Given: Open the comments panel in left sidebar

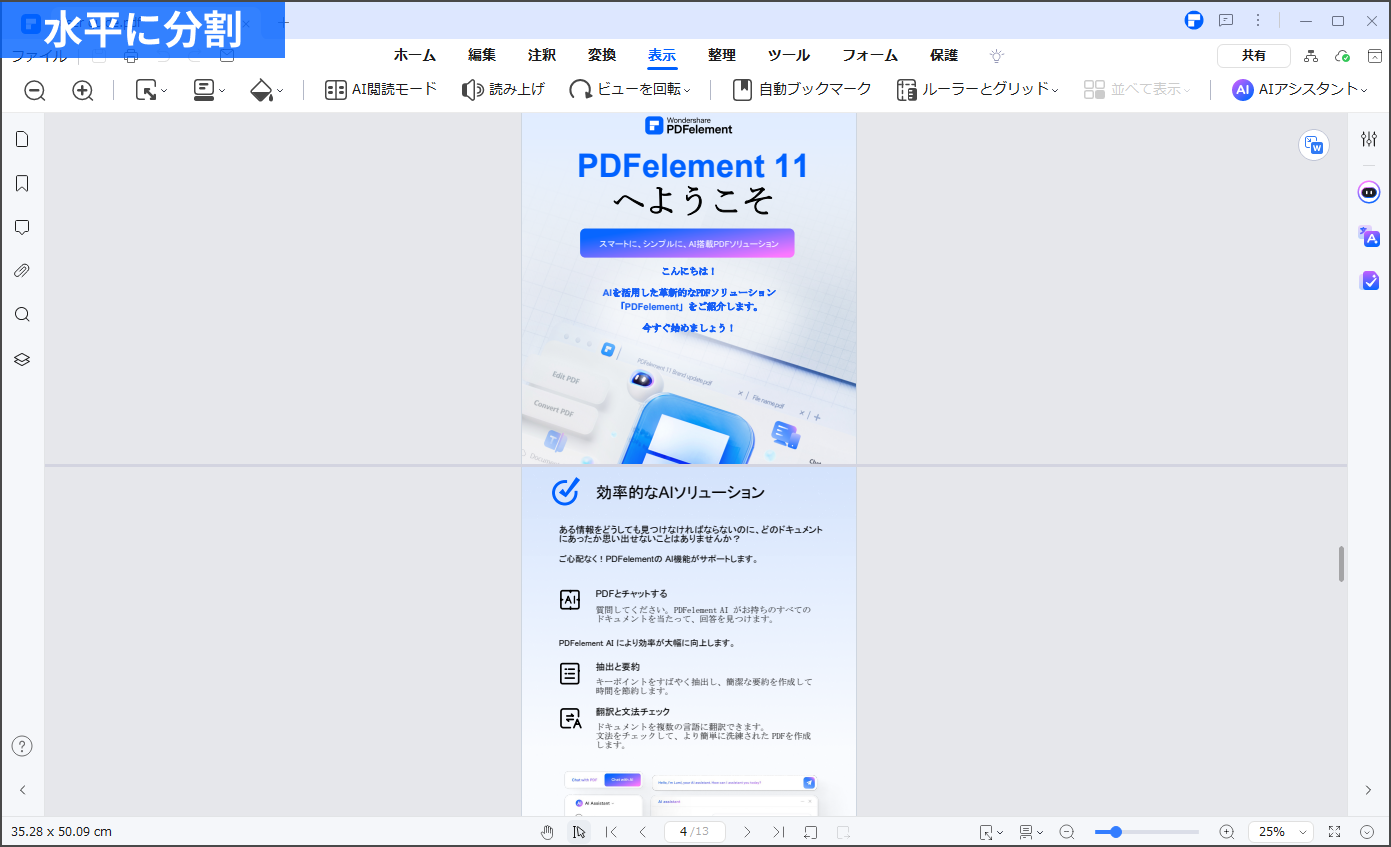Looking at the screenshot, I should pos(22,227).
